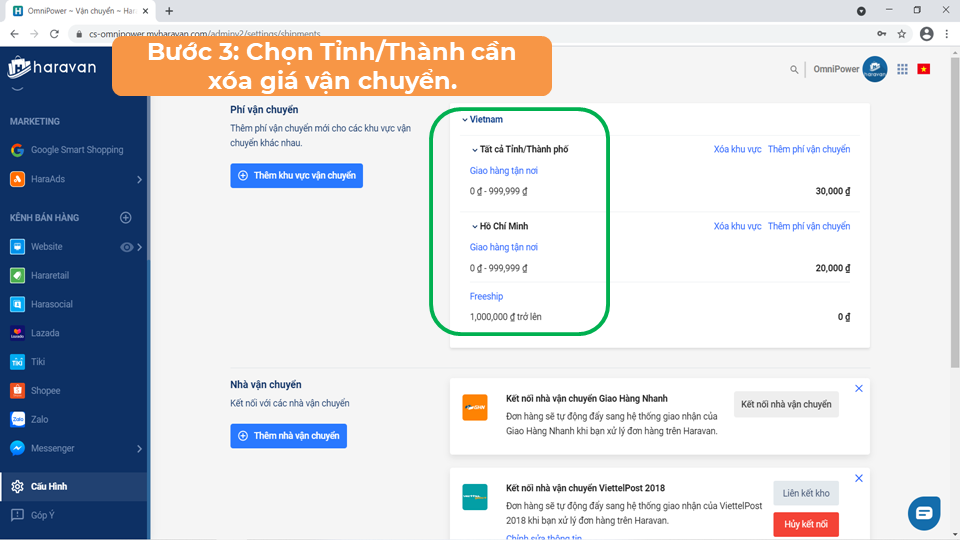Open the Website channel
This screenshot has height=540, width=960.
[47, 247]
